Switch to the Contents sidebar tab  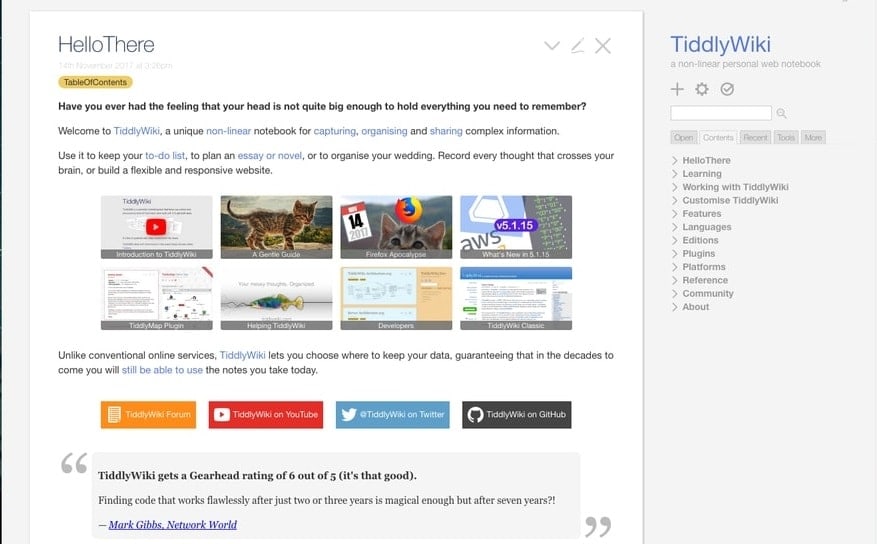click(x=718, y=138)
